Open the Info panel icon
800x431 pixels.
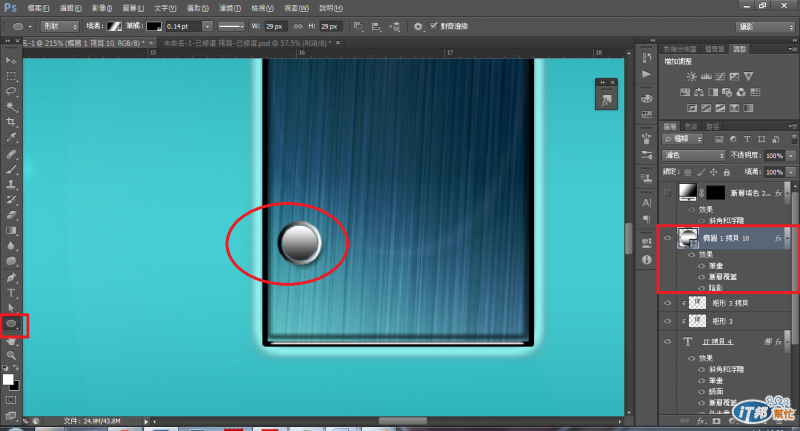coord(646,260)
